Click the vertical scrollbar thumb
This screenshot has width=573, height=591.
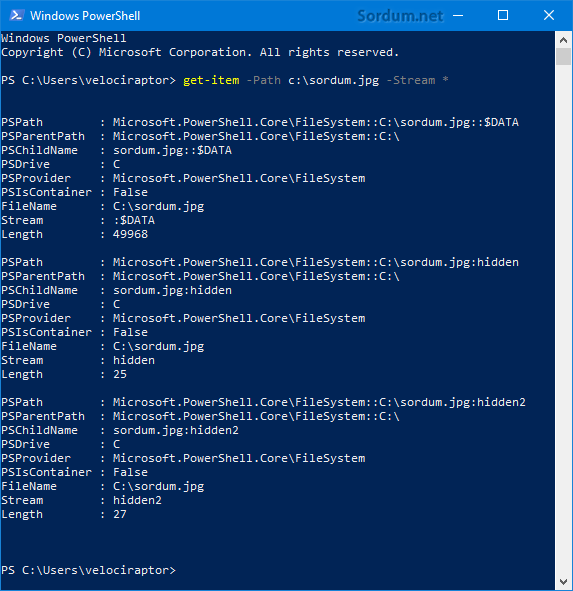tap(564, 56)
